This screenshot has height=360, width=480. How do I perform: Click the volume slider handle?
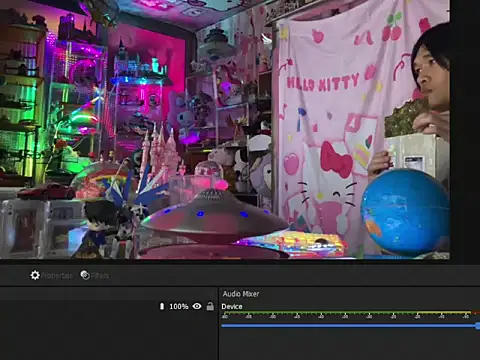pyautogui.click(x=478, y=326)
